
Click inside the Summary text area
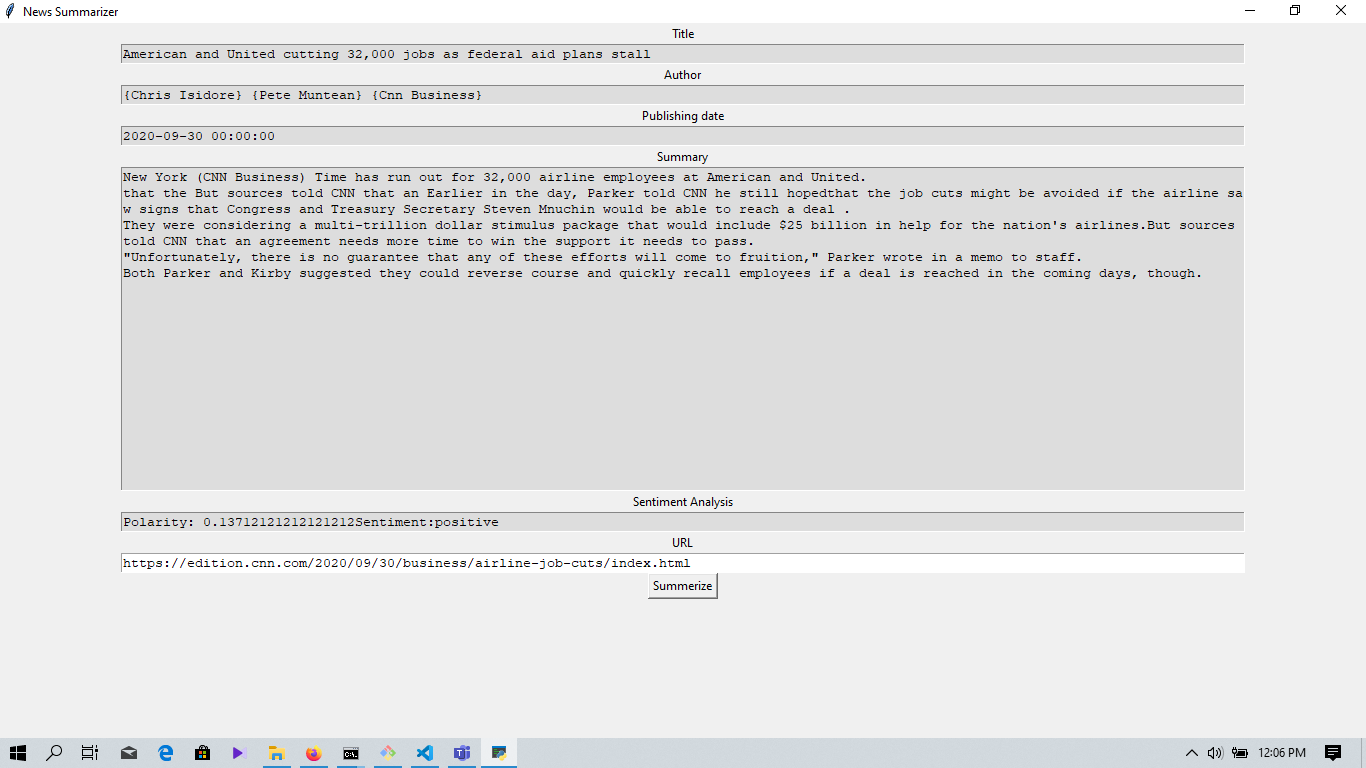point(682,328)
